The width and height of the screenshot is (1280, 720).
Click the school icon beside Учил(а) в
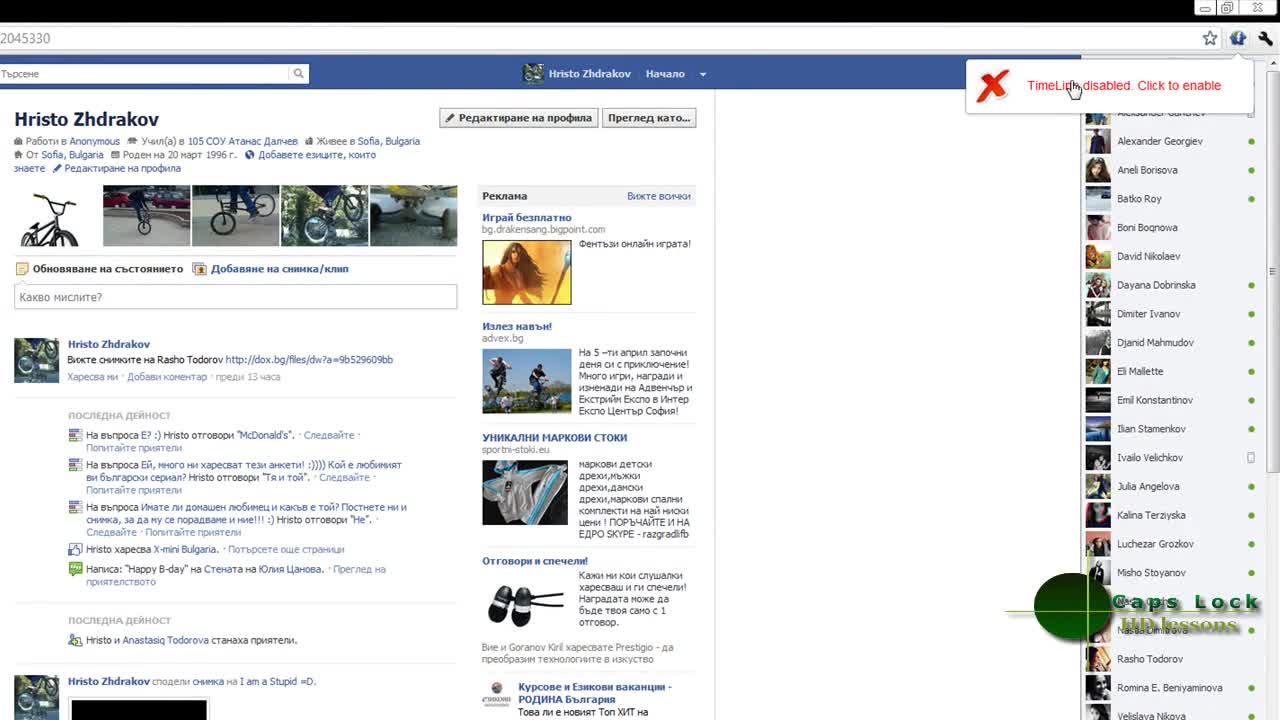pyautogui.click(x=134, y=142)
